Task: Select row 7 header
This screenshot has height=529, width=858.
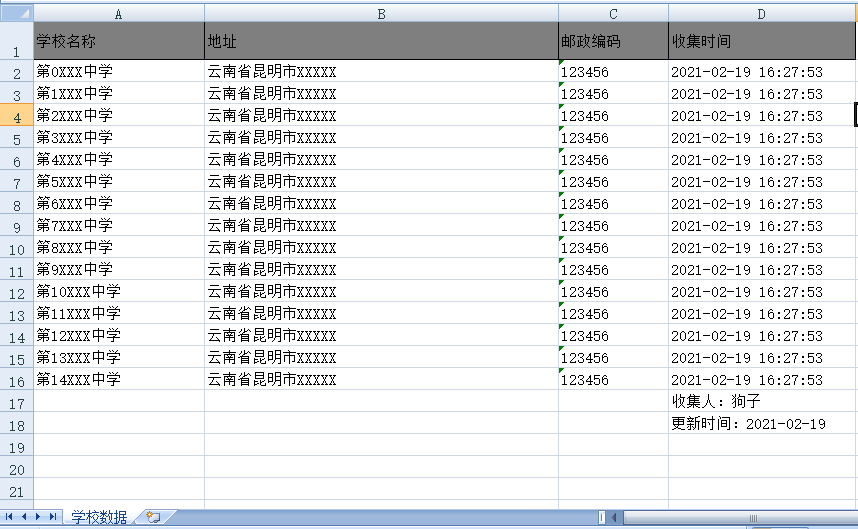Action: [x=17, y=181]
